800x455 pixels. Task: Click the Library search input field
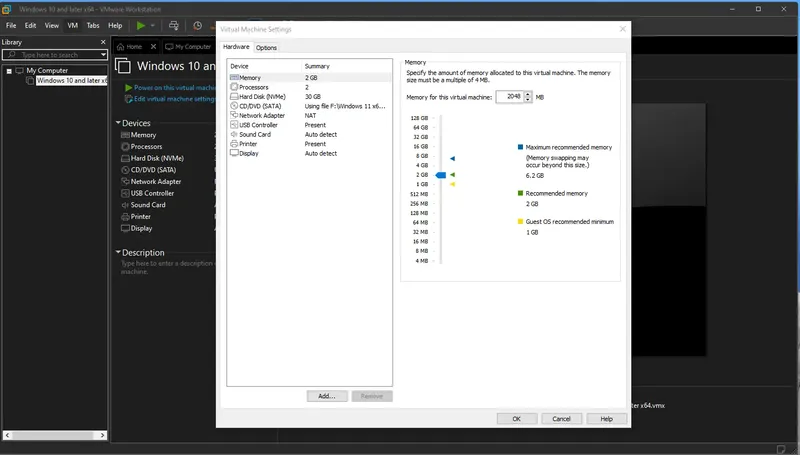pos(55,55)
